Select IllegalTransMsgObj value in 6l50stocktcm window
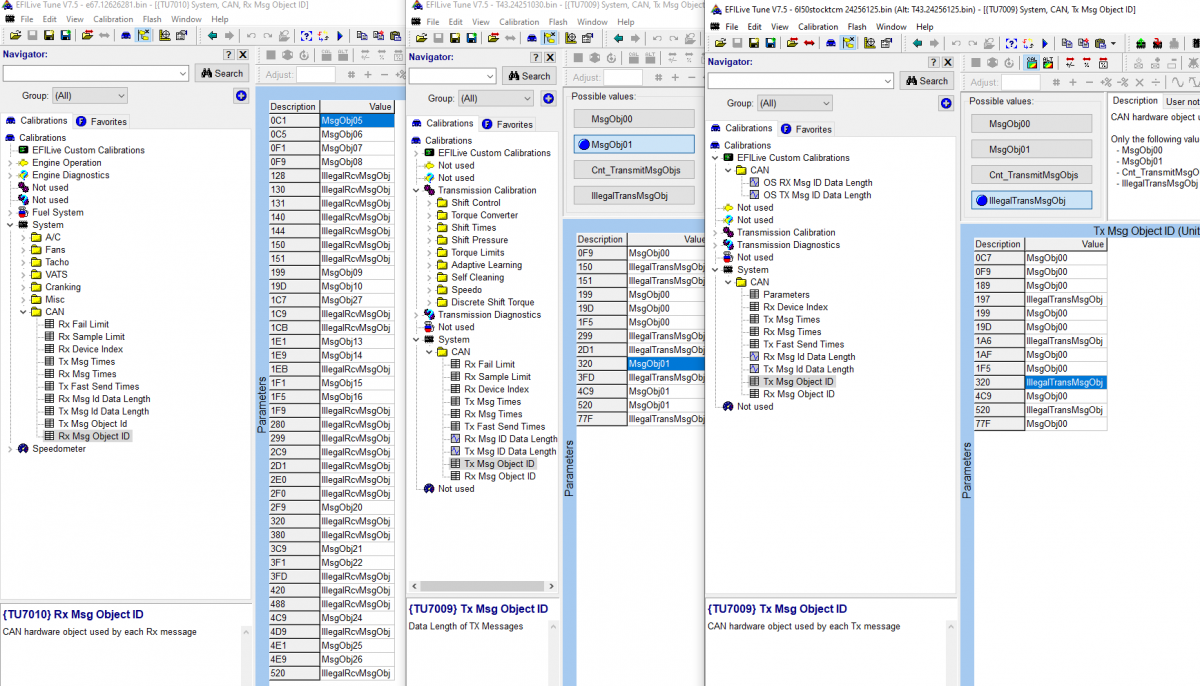This screenshot has height=686, width=1200. [1031, 201]
